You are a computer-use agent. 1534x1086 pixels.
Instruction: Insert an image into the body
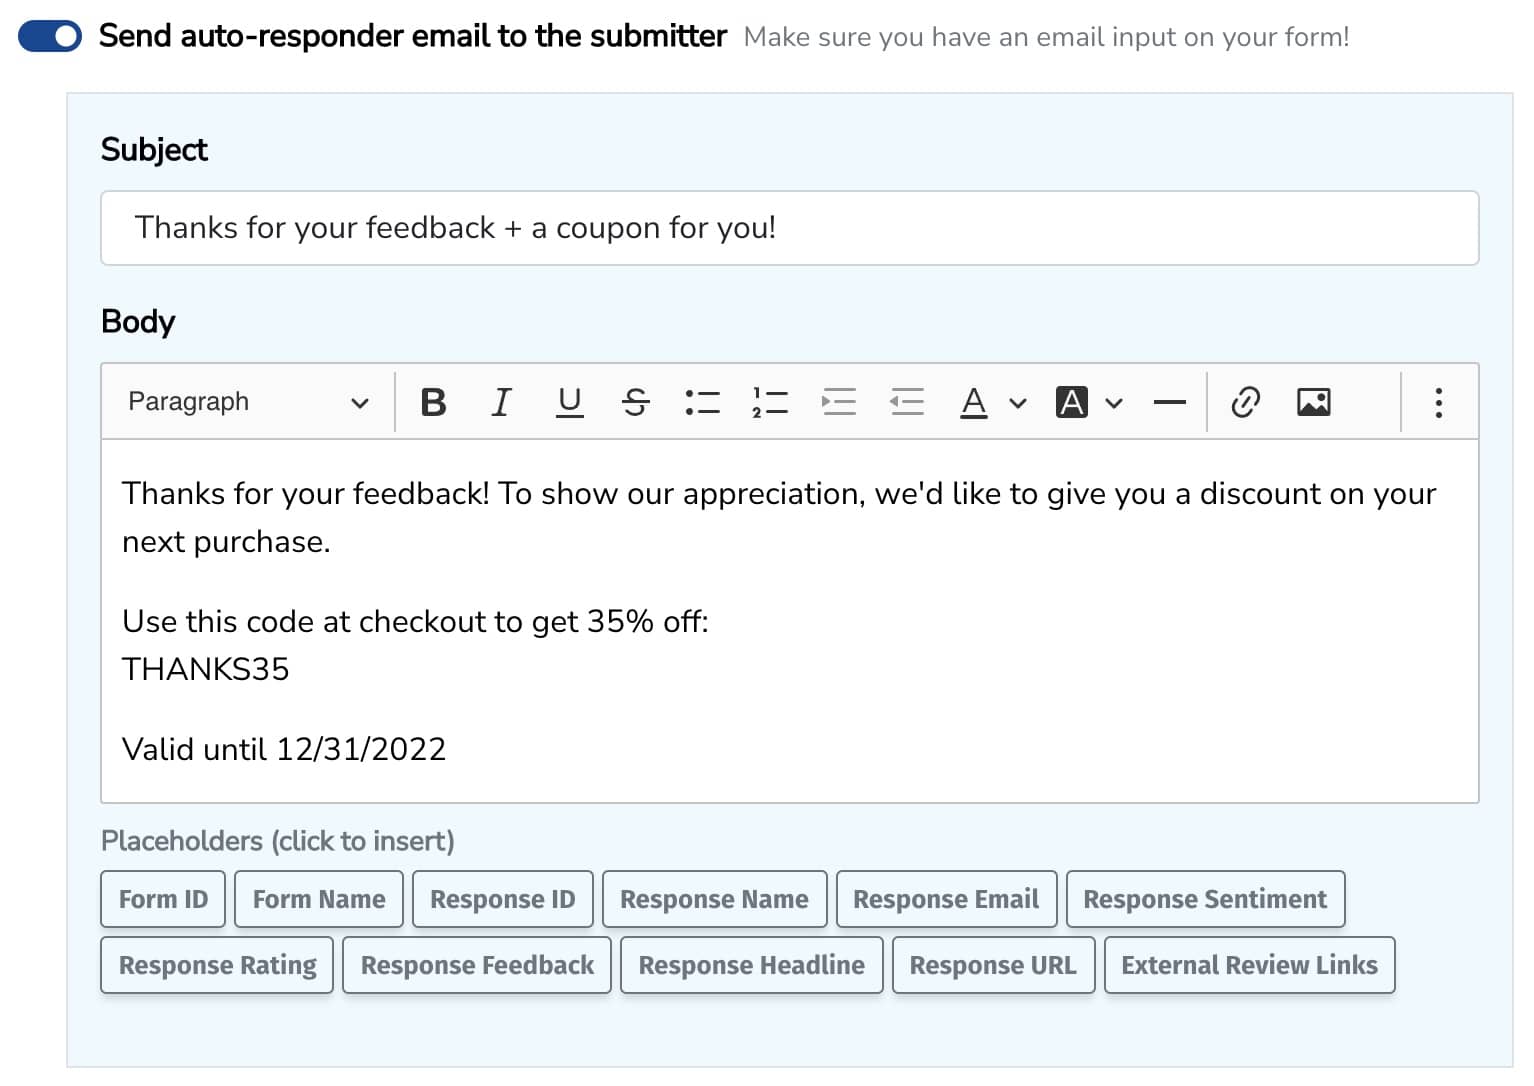pyautogui.click(x=1313, y=402)
